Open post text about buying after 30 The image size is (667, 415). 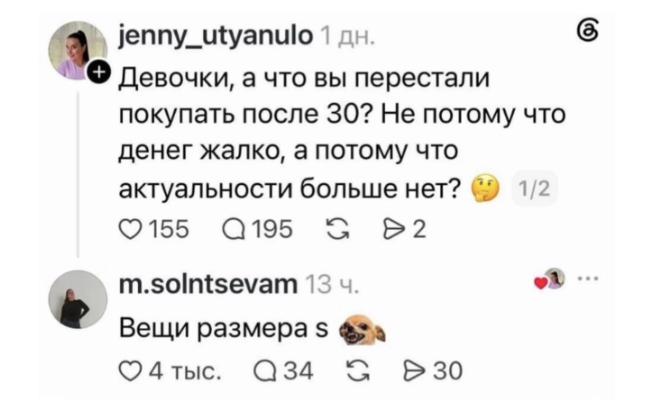tap(342, 133)
